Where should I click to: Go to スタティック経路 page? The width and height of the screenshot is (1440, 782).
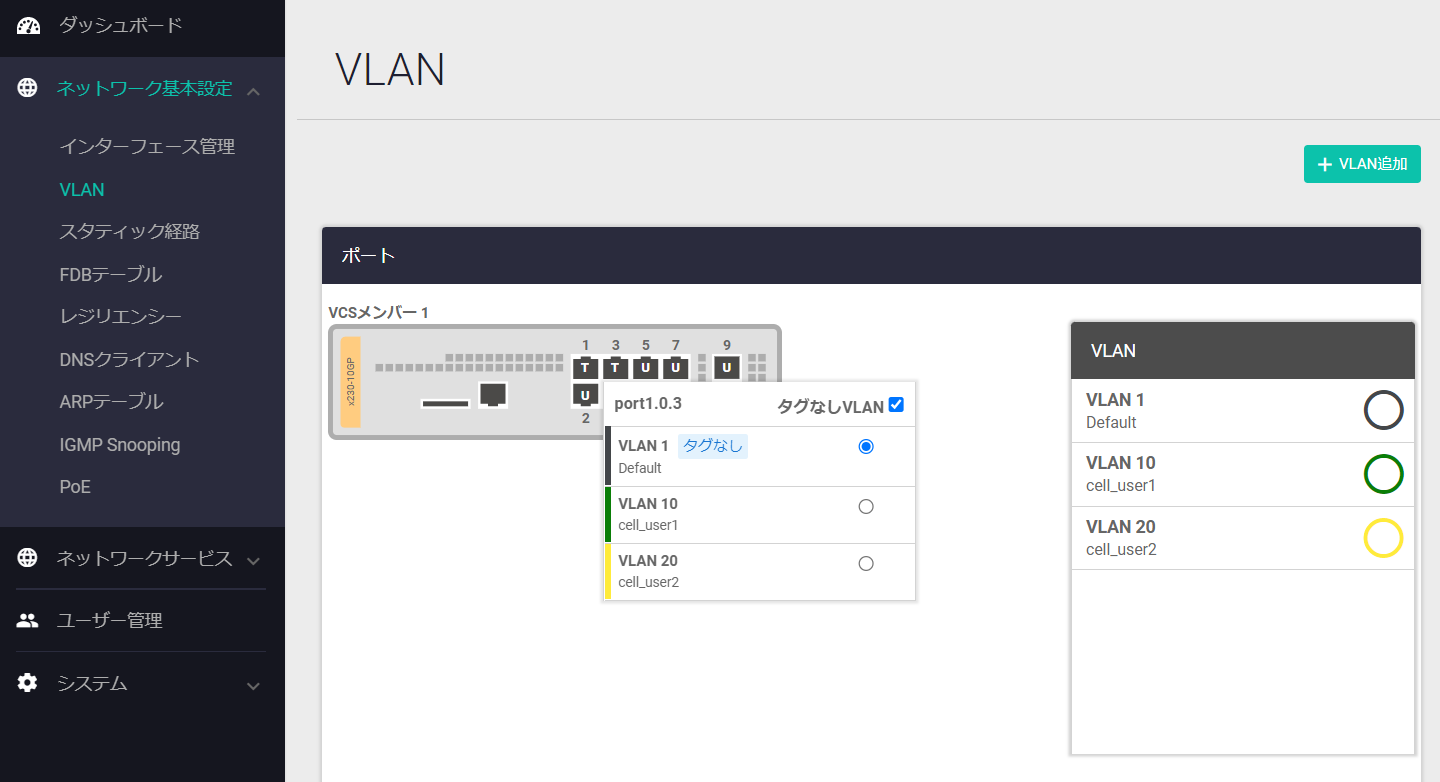tap(130, 231)
